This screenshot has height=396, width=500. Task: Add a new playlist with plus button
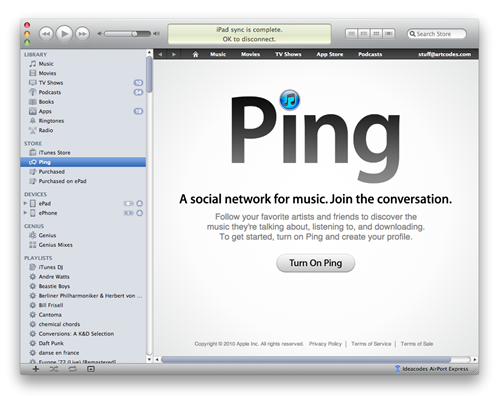(x=36, y=369)
